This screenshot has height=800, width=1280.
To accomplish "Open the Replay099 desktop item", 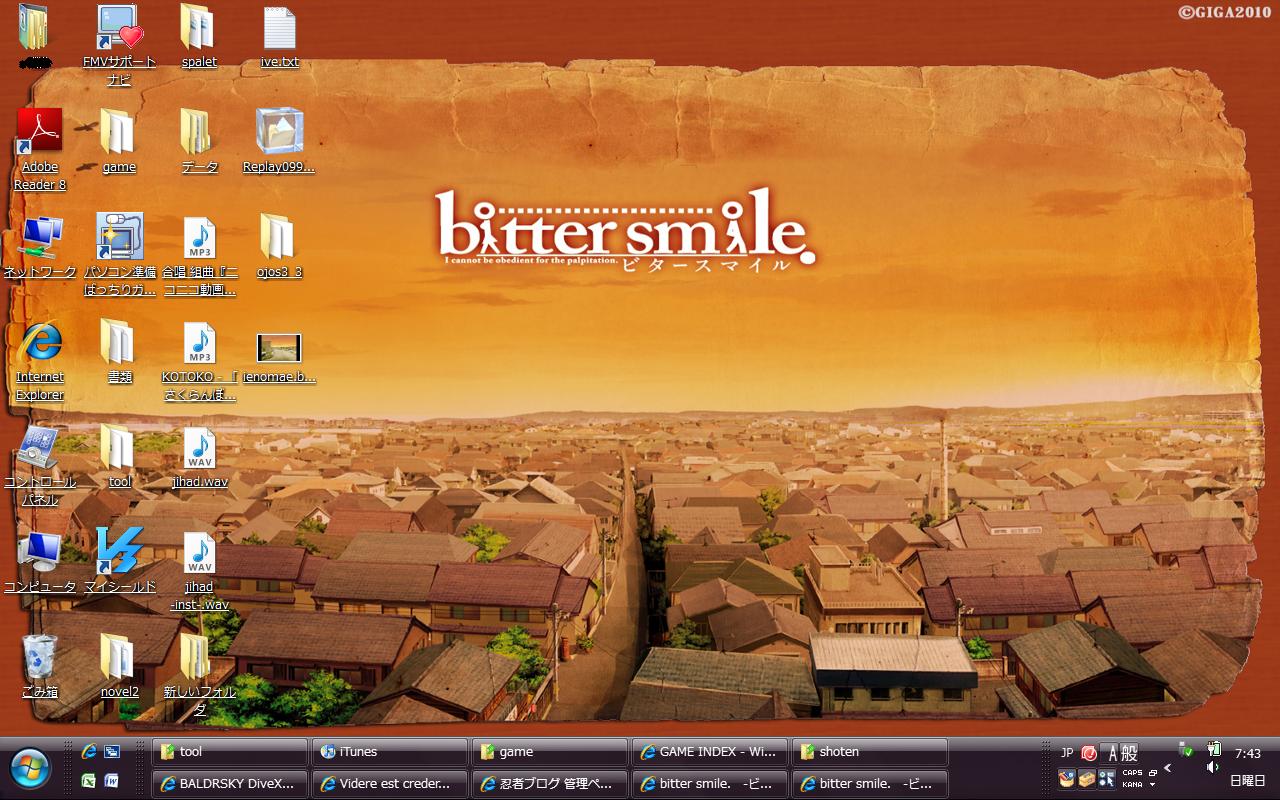I will [279, 141].
